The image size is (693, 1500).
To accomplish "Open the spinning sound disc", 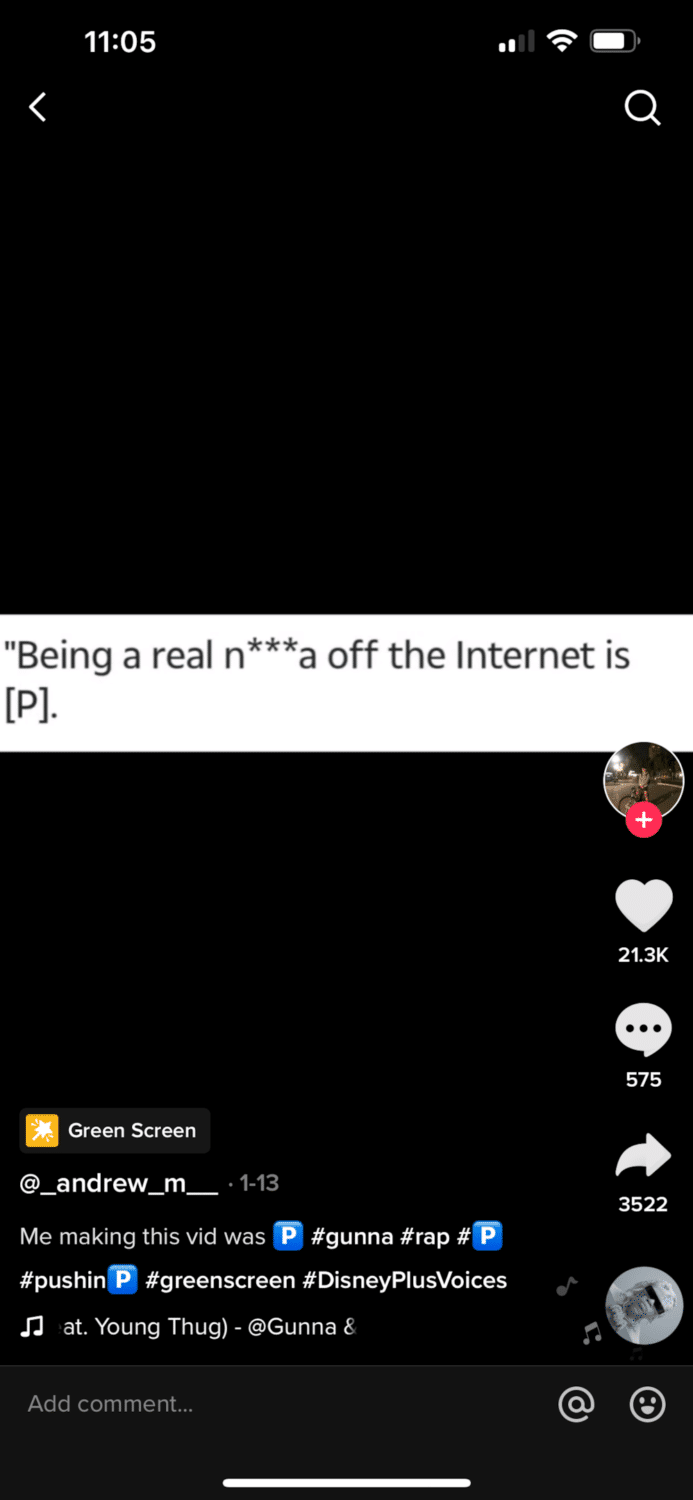I will 644,1306.
